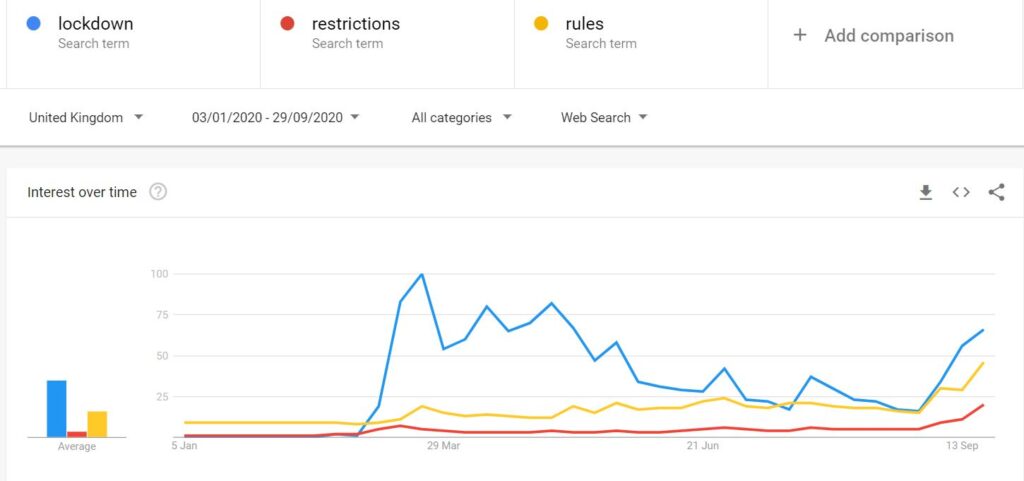The height and width of the screenshot is (481, 1024).
Task: Click the 29 Mar axis date label
Action: [x=443, y=446]
